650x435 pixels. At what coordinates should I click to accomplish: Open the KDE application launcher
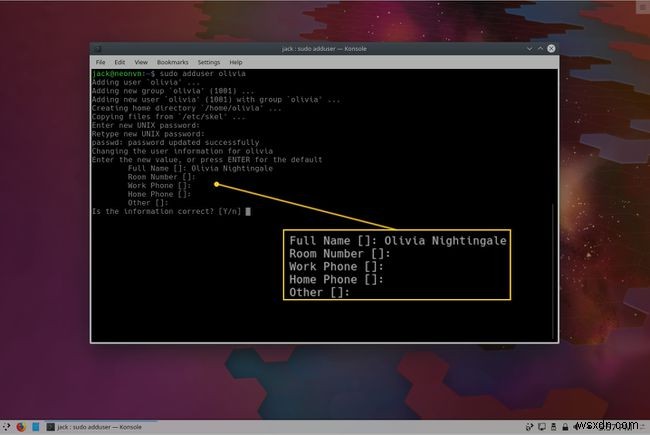pyautogui.click(x=6, y=427)
